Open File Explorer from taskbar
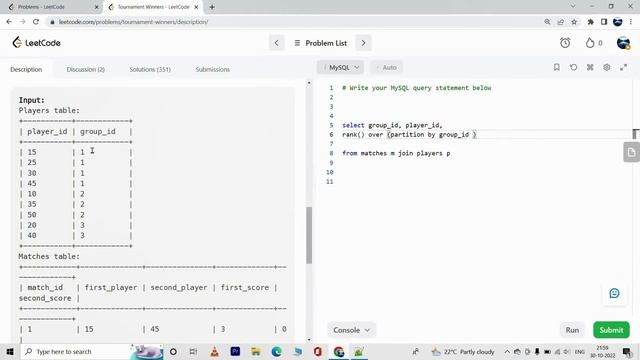This screenshot has width=640, height=360. pyautogui.click(x=256, y=351)
